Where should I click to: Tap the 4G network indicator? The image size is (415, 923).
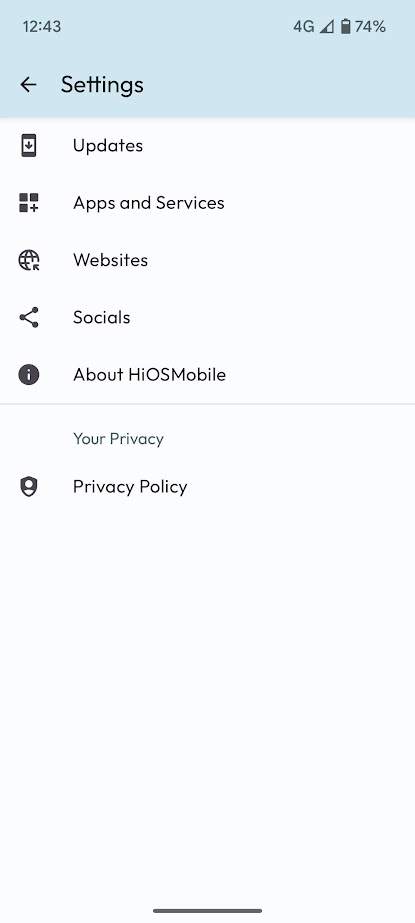click(x=304, y=26)
